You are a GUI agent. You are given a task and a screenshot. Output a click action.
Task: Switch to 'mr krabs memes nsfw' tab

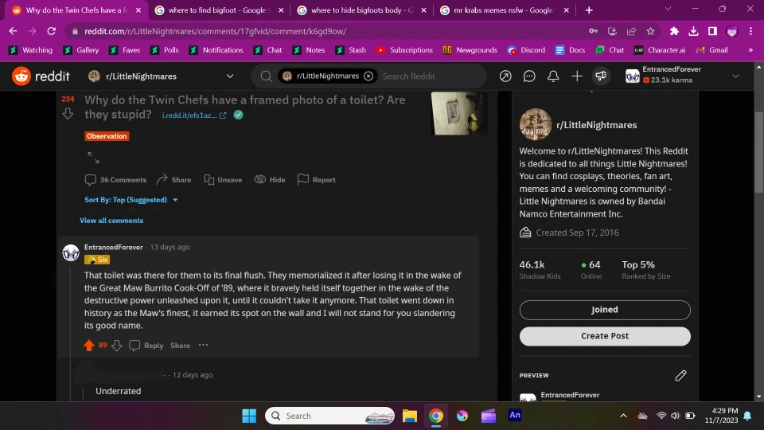pyautogui.click(x=499, y=10)
